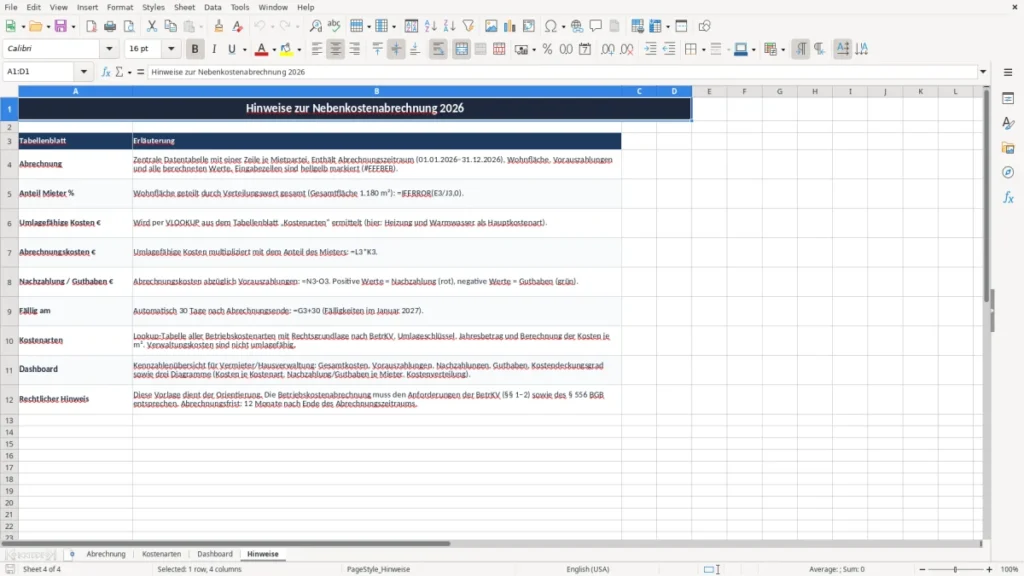The width and height of the screenshot is (1024, 576).
Task: Click Clear Direct Formatting icon
Action: [238, 26]
